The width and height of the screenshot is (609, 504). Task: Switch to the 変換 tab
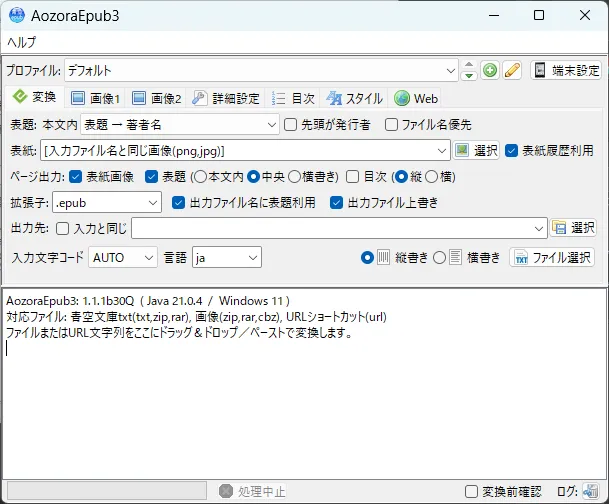pyautogui.click(x=35, y=97)
